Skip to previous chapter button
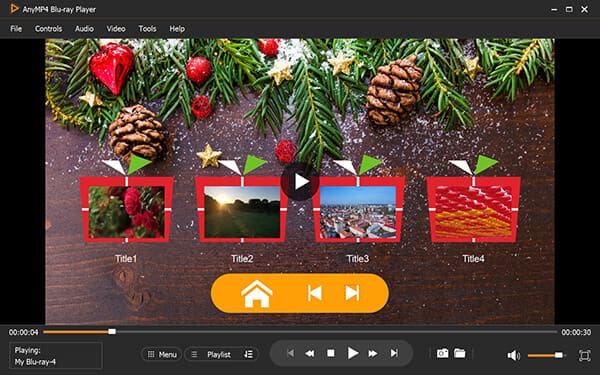This screenshot has width=600, height=375. (290, 353)
